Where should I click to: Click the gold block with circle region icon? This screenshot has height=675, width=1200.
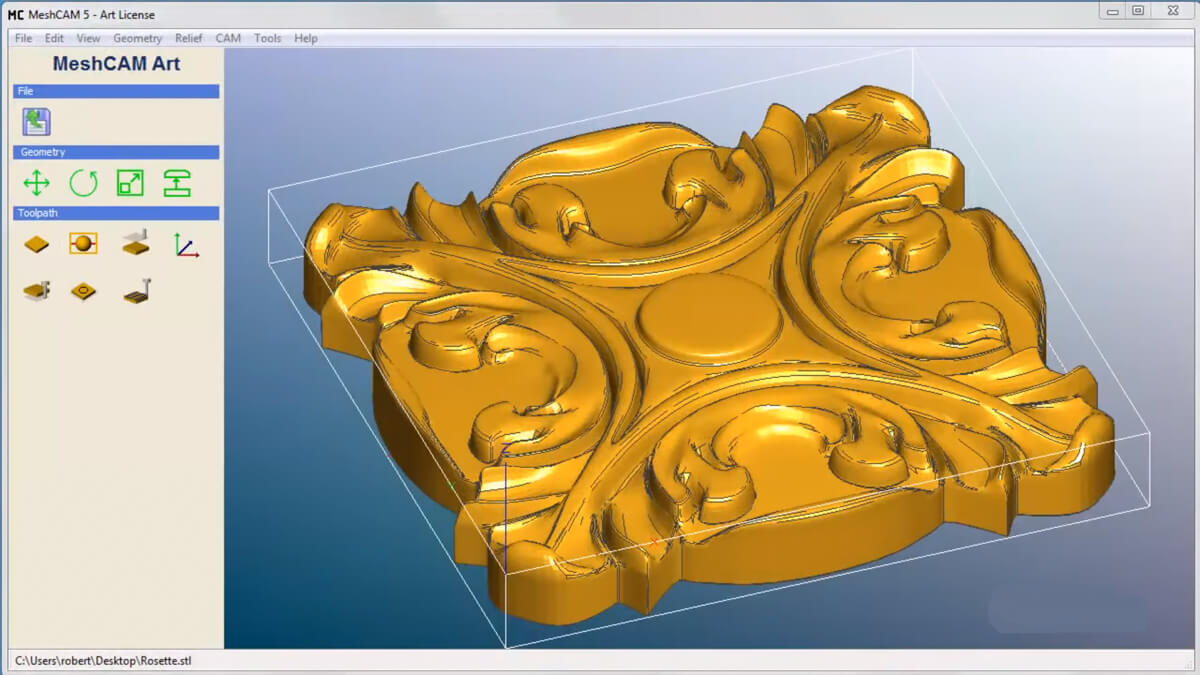tap(83, 291)
